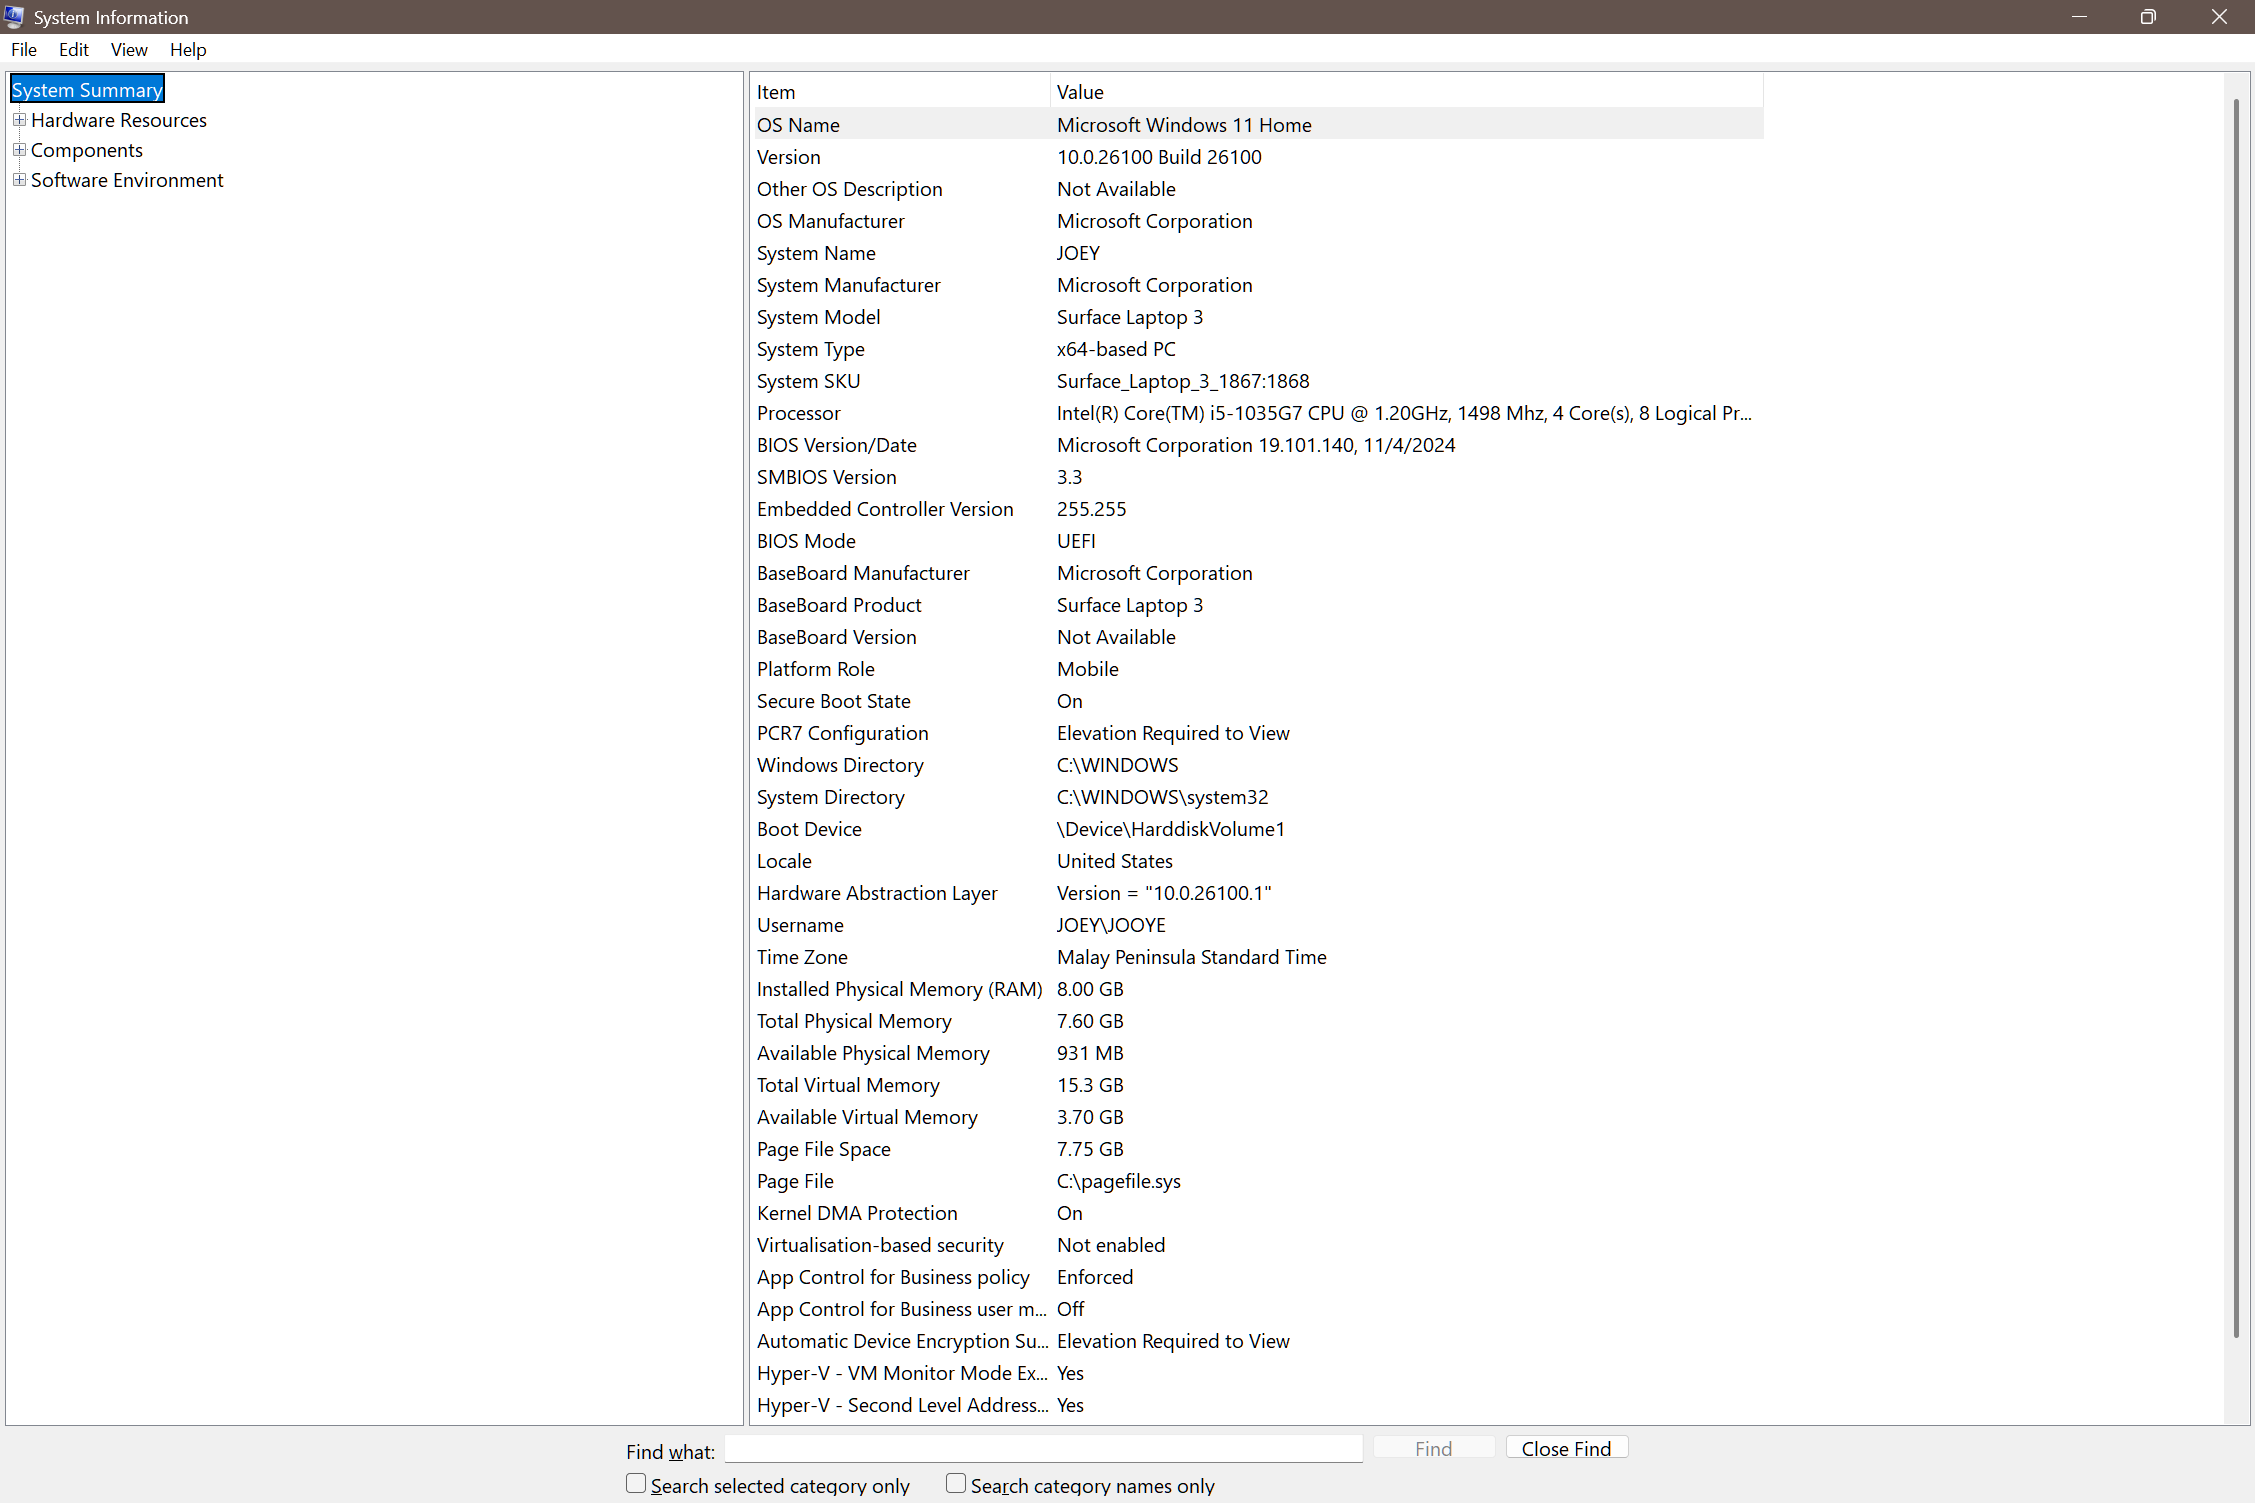Select the Hardware Resources tree item
The height and width of the screenshot is (1503, 2255).
click(x=119, y=120)
